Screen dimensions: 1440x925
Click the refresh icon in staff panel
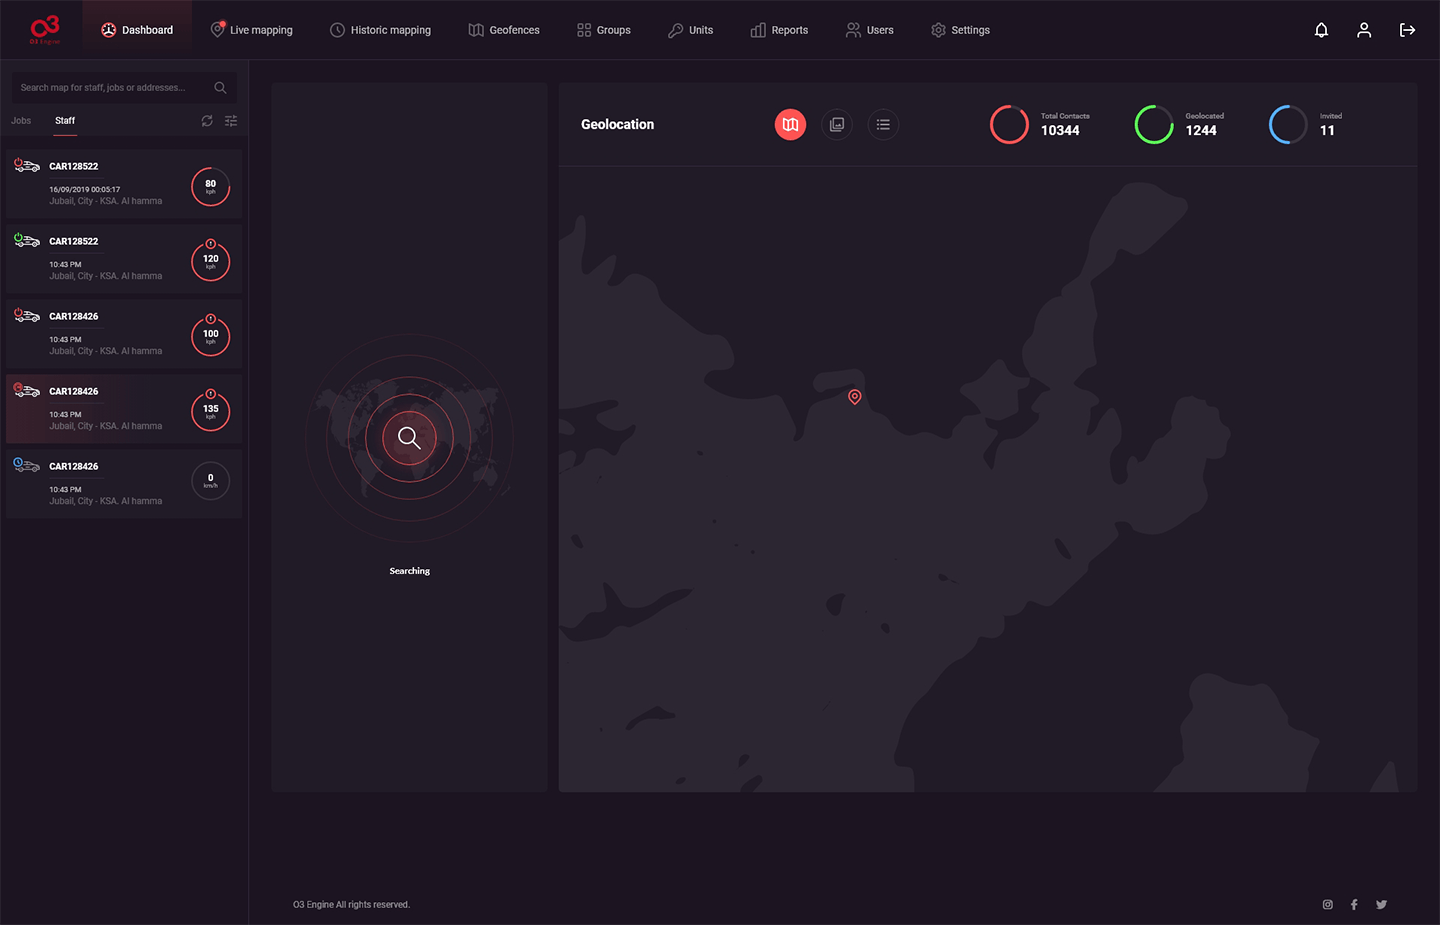pos(207,121)
